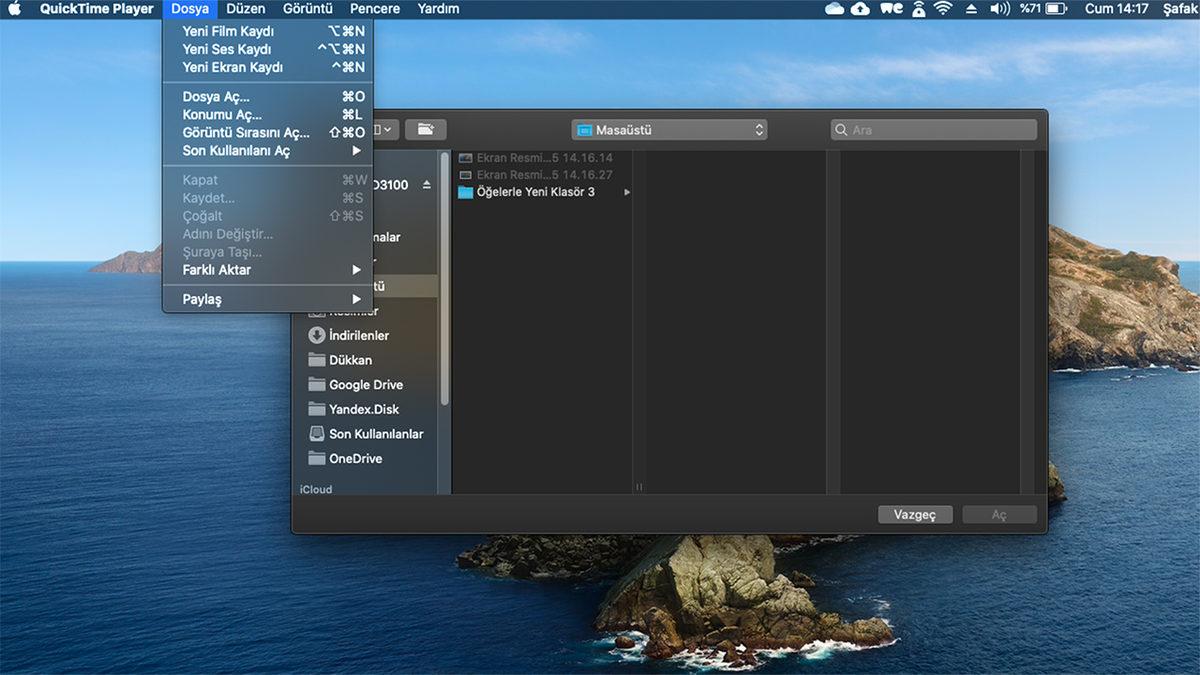Open a new folder with the New Folder icon
The height and width of the screenshot is (675, 1200).
(426, 129)
